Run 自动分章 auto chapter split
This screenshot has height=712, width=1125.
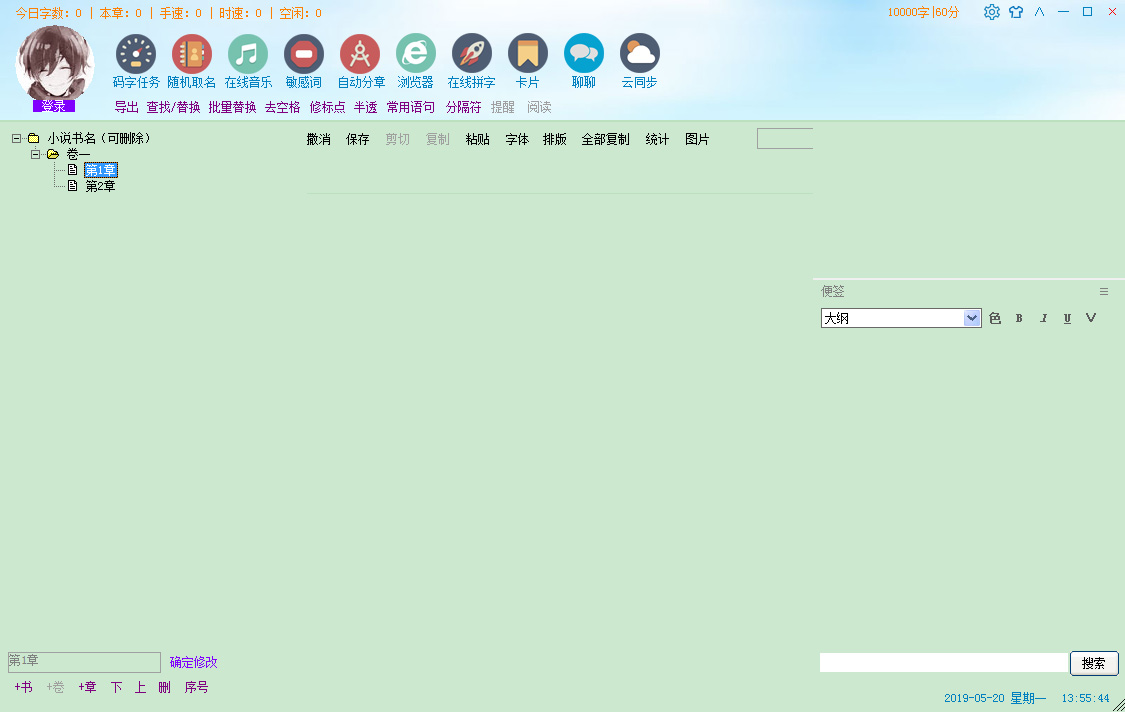[360, 62]
